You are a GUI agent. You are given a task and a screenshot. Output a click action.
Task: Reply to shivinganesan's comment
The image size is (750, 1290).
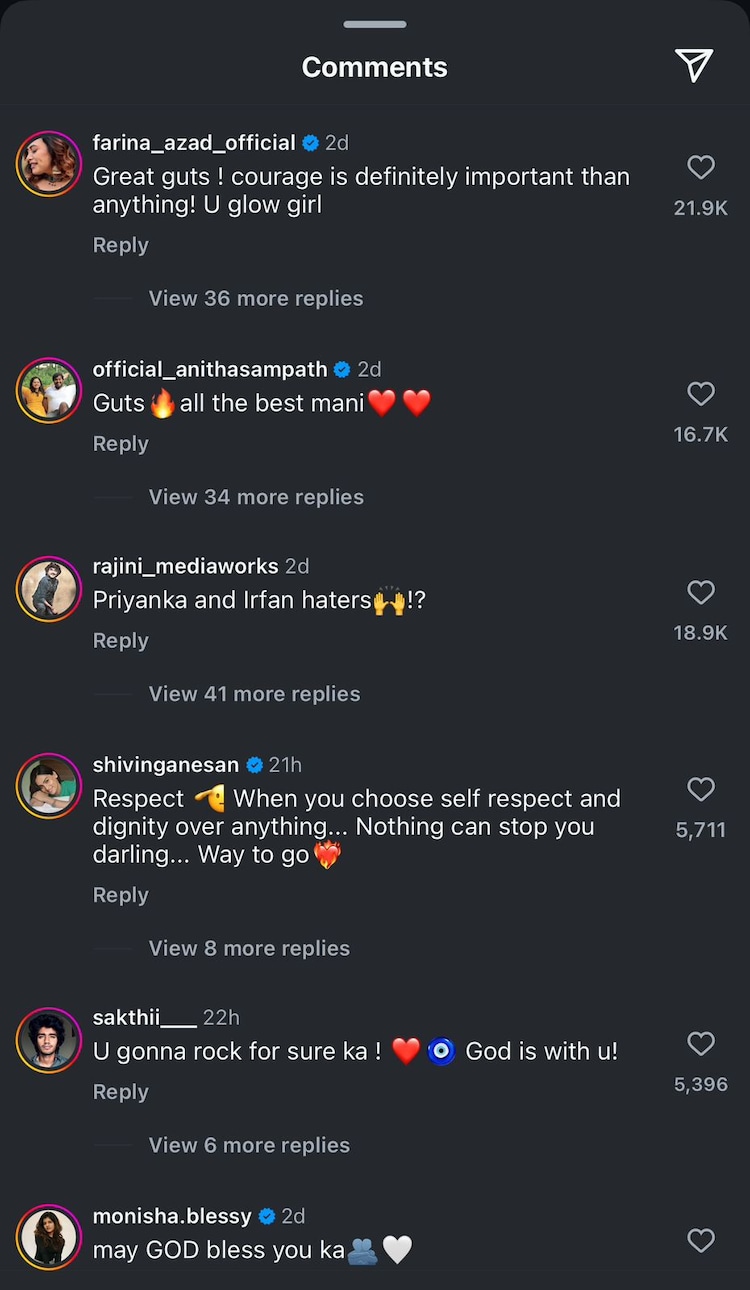pyautogui.click(x=120, y=895)
